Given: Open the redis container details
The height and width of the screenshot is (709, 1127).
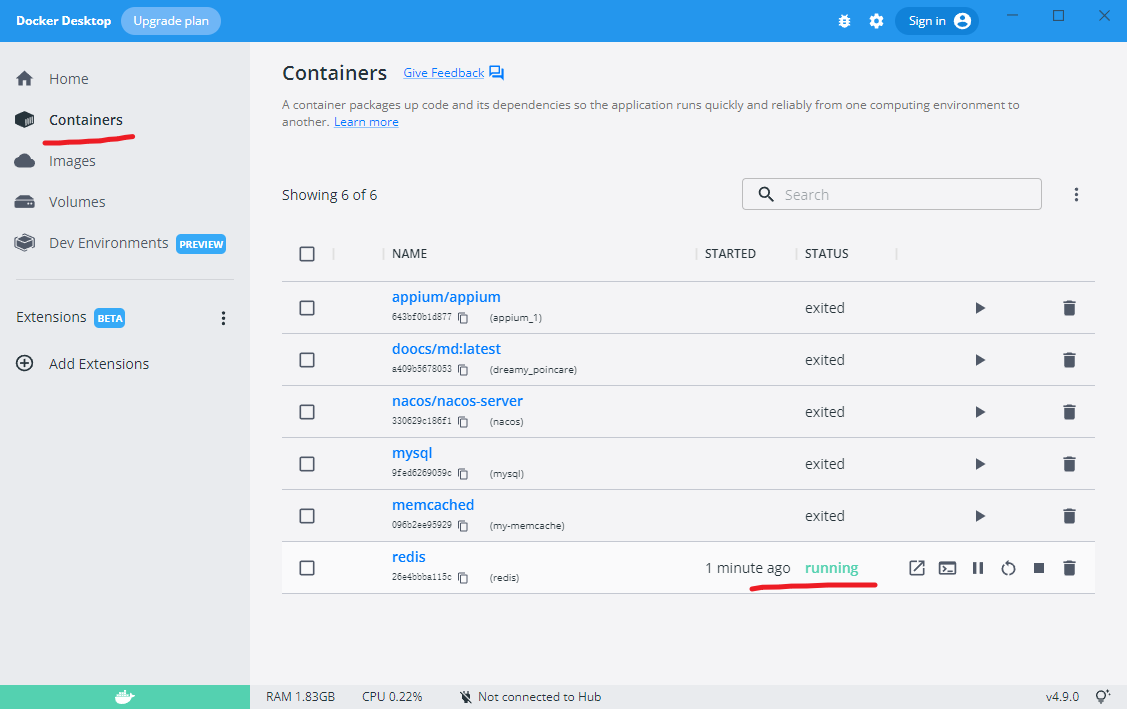Looking at the screenshot, I should click(408, 557).
